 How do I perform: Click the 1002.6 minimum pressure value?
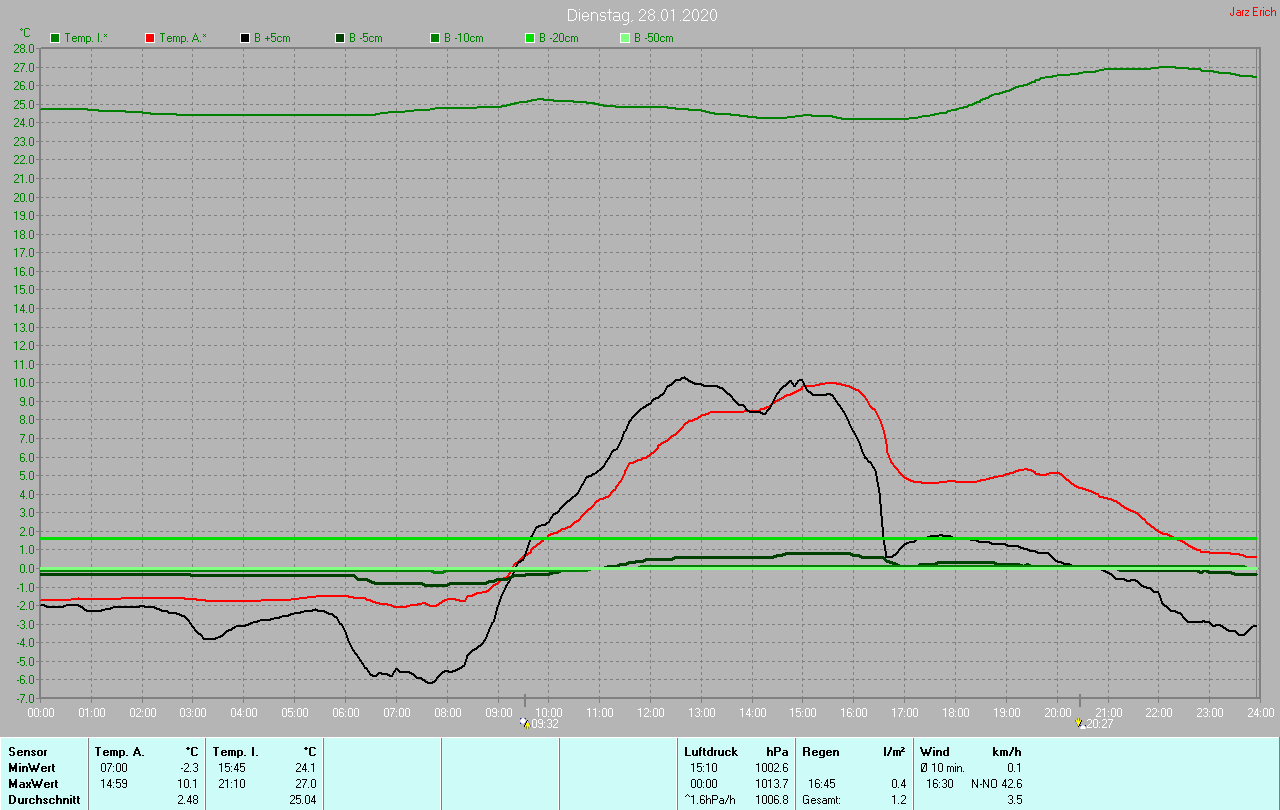tap(771, 767)
